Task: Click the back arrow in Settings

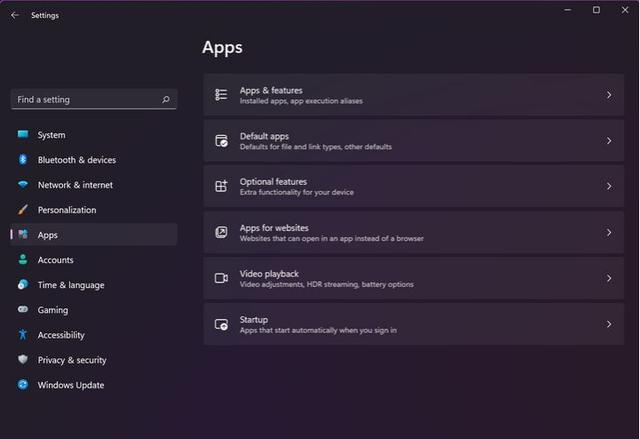Action: (x=15, y=15)
